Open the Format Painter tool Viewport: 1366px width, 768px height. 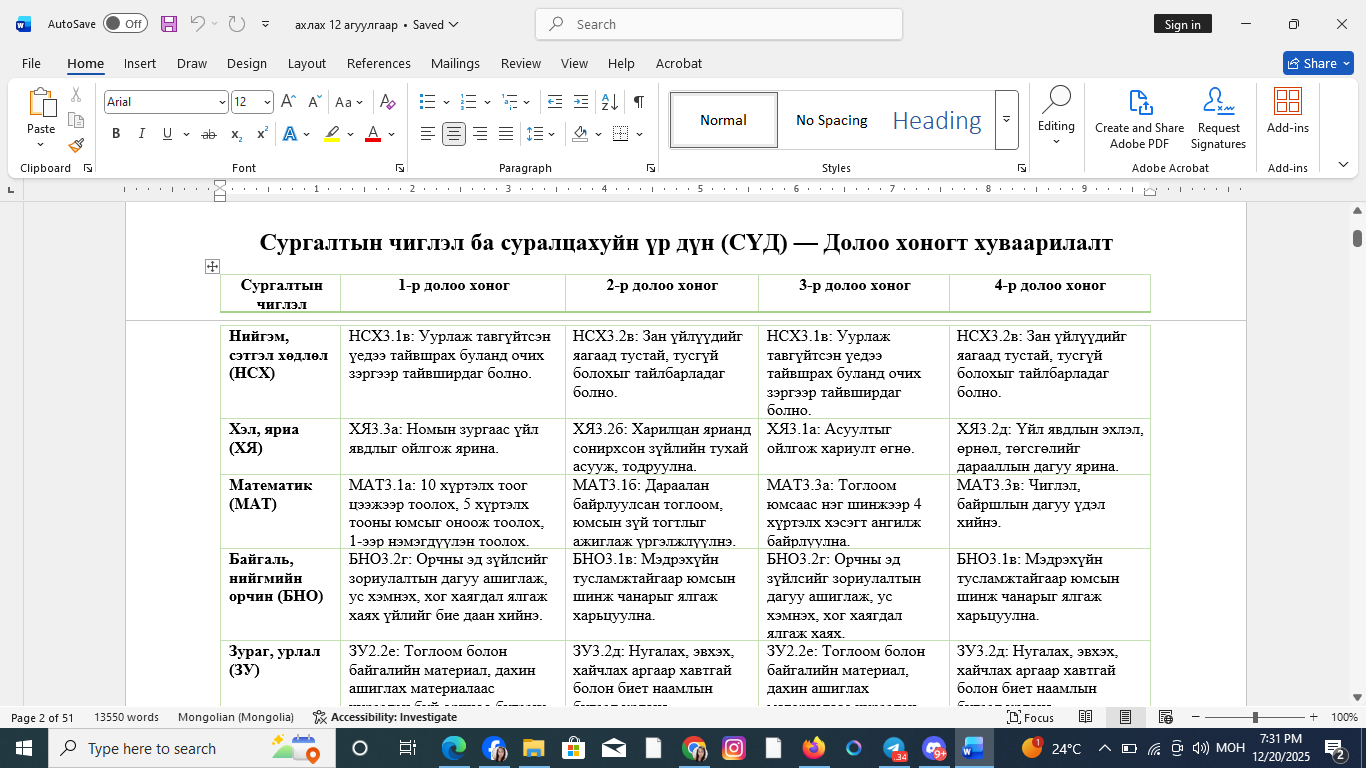click(x=75, y=146)
